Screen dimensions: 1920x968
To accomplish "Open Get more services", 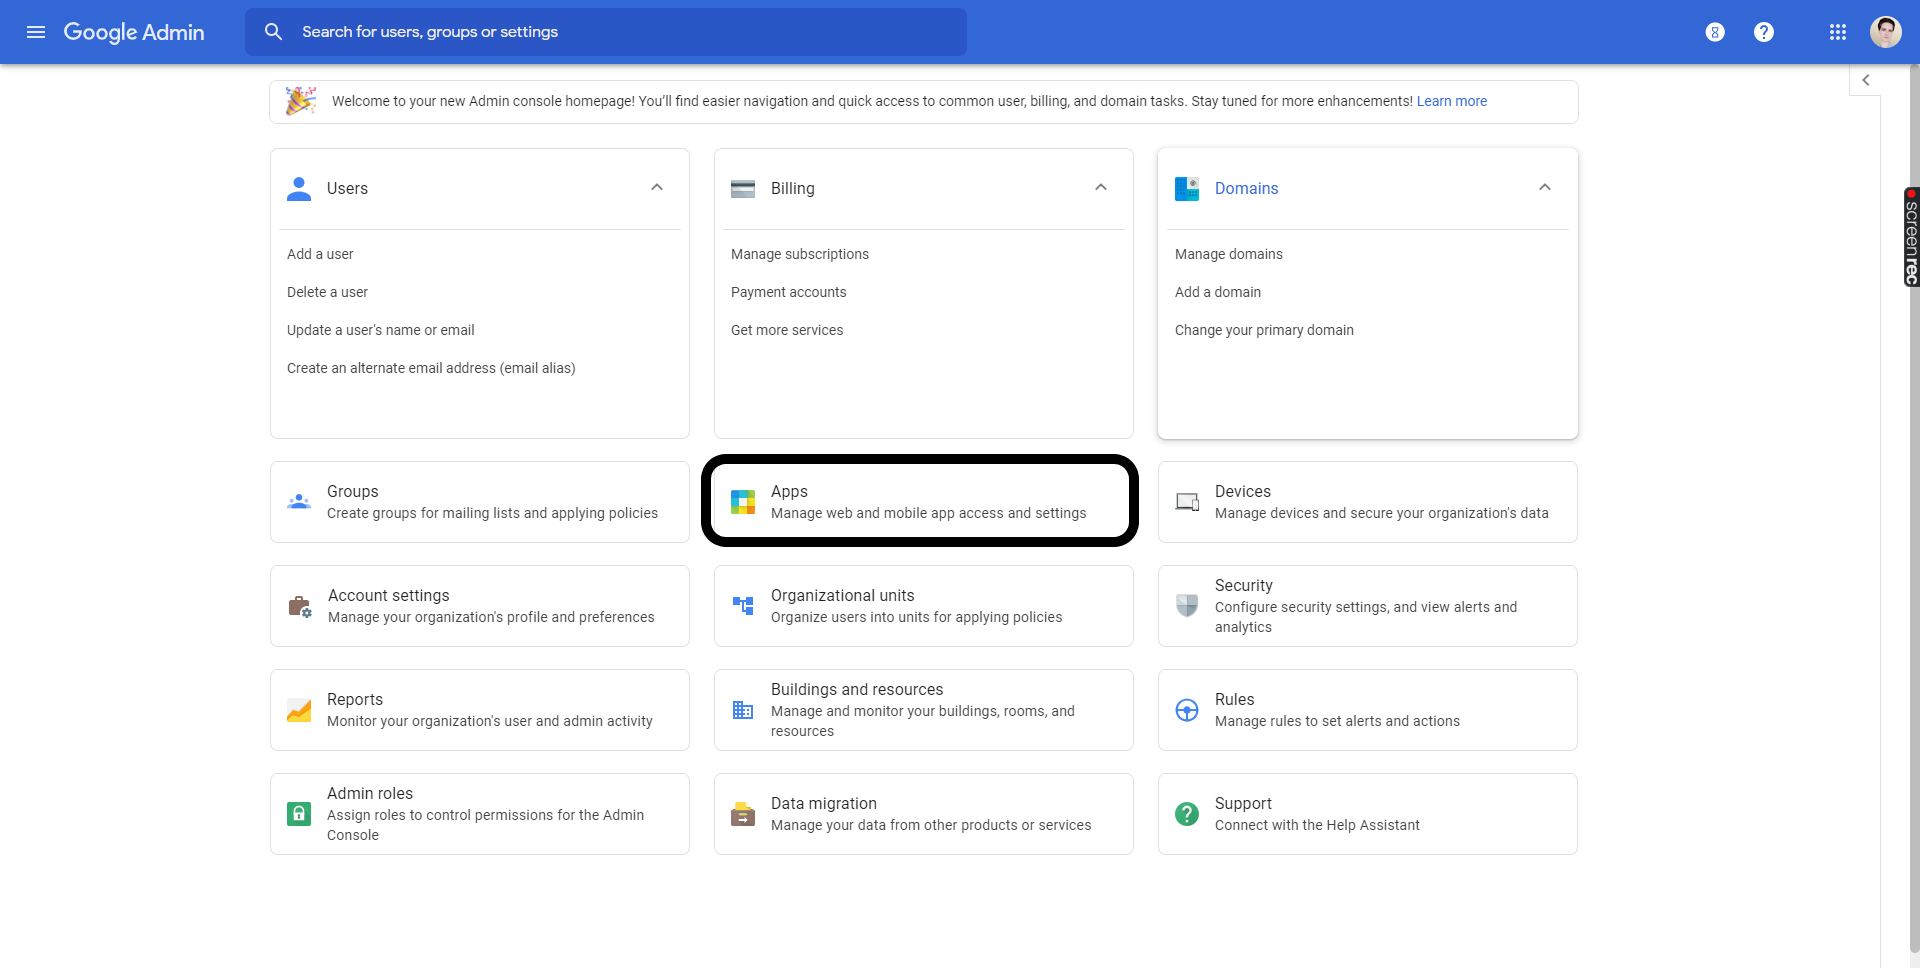I will (787, 330).
